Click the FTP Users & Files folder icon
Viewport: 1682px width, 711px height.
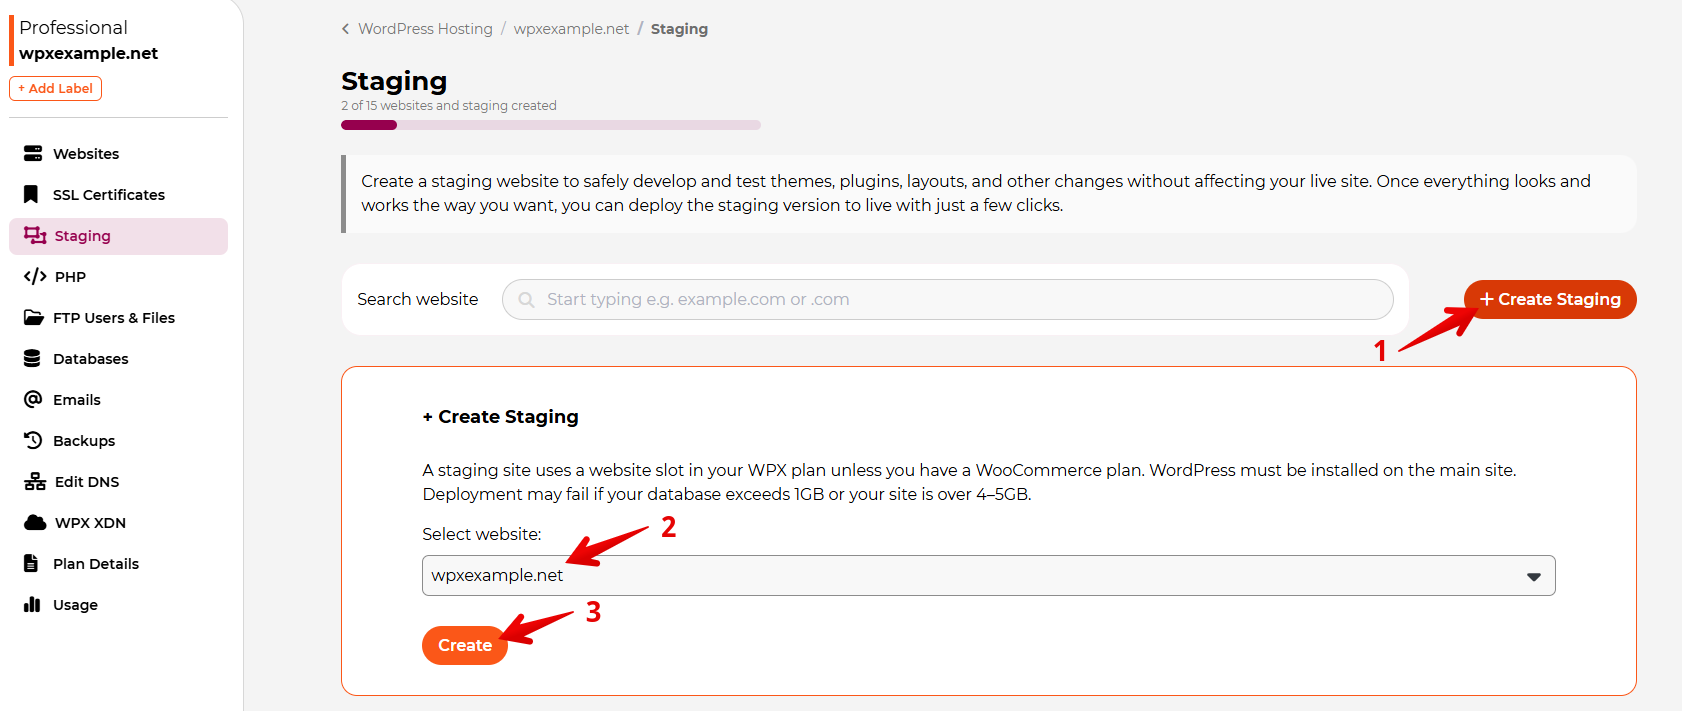tap(33, 318)
